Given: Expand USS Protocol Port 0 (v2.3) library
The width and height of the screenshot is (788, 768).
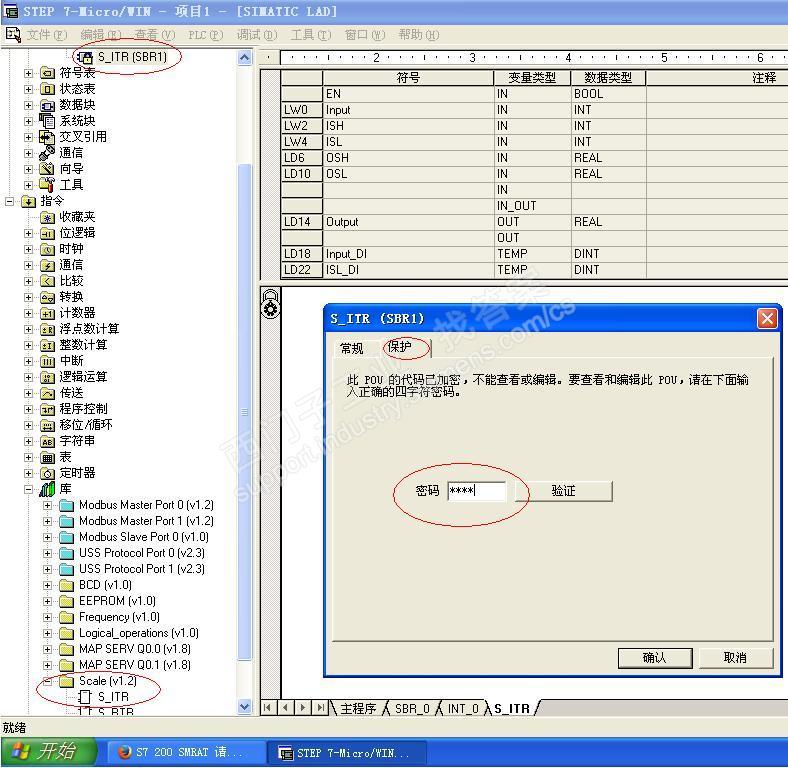Looking at the screenshot, I should tap(47, 553).
